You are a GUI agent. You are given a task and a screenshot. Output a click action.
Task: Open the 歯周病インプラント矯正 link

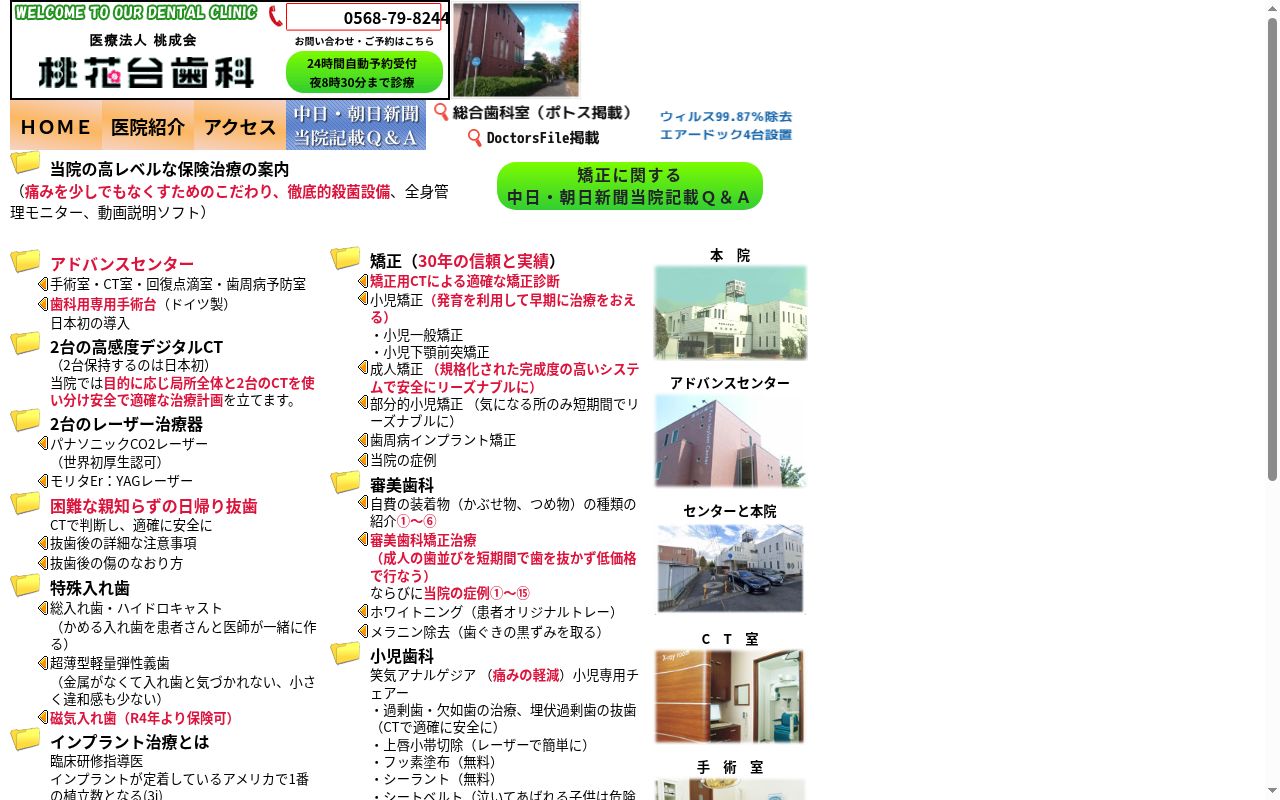point(443,440)
